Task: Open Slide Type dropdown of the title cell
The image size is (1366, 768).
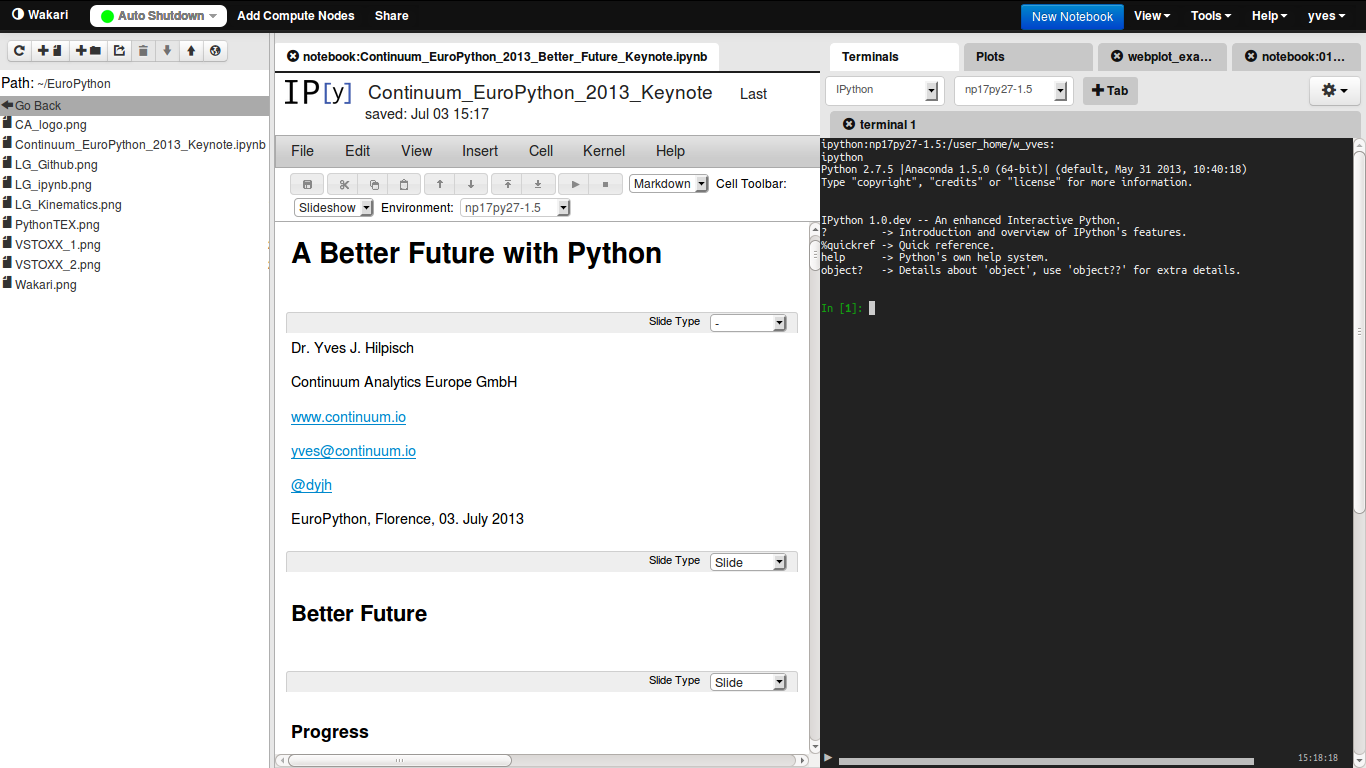Action: point(748,323)
